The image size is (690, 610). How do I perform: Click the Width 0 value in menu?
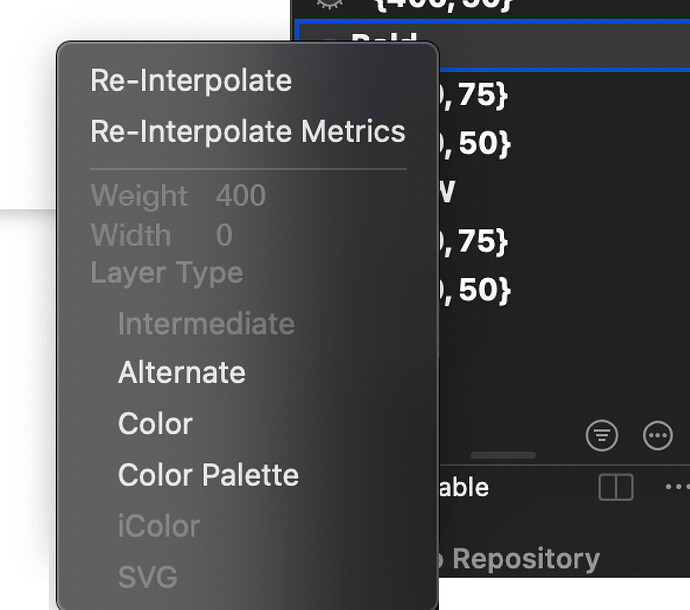pos(161,236)
